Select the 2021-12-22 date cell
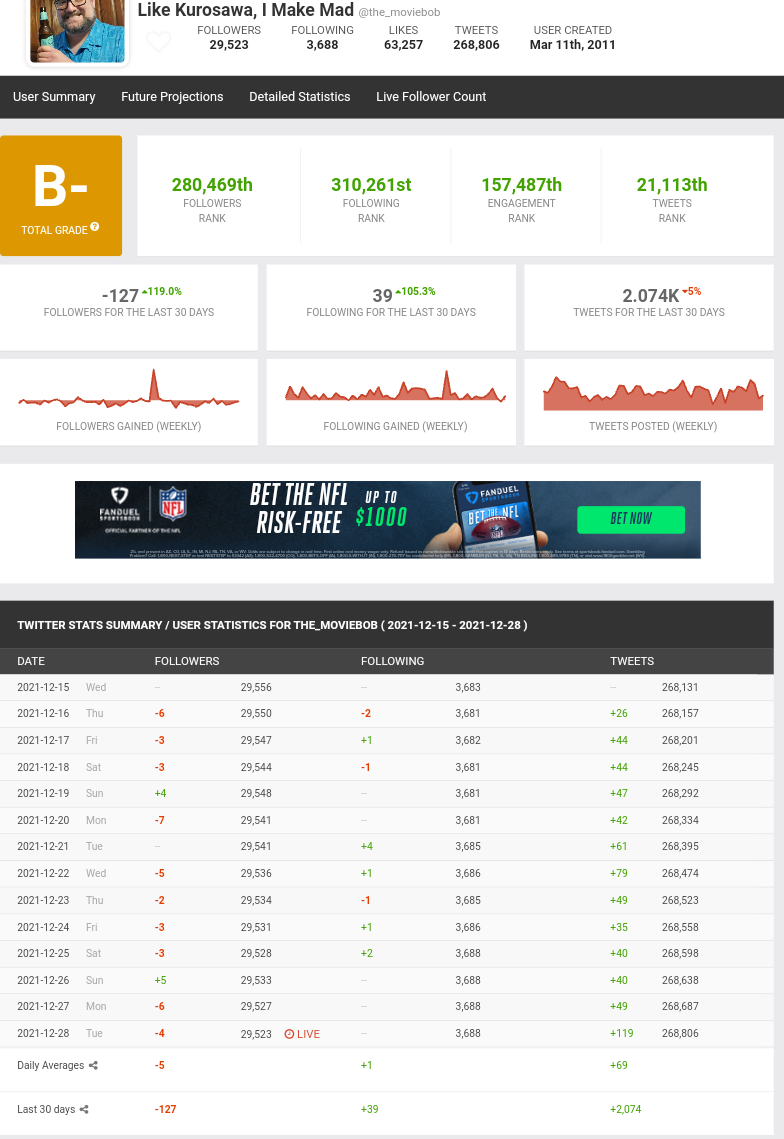784x1139 pixels. [44, 873]
